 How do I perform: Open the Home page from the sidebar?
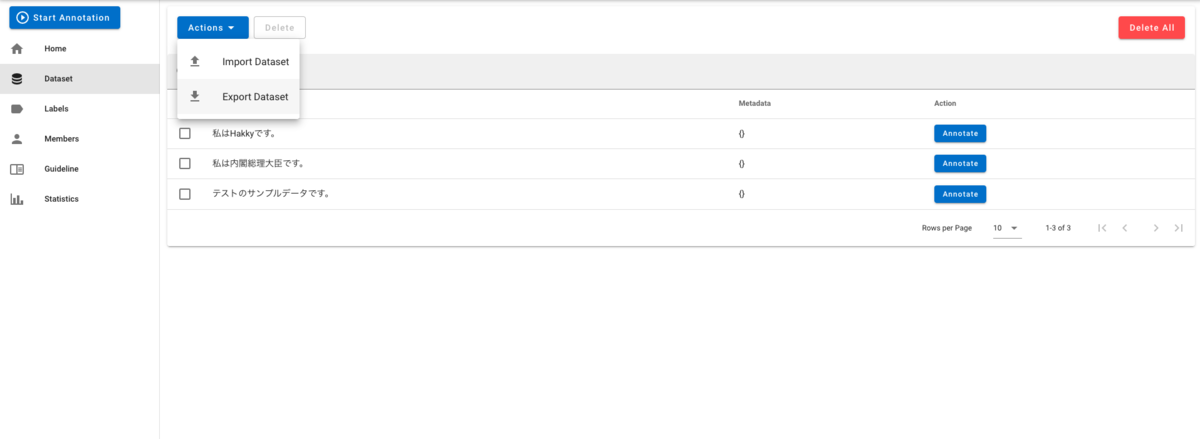pyautogui.click(x=80, y=49)
